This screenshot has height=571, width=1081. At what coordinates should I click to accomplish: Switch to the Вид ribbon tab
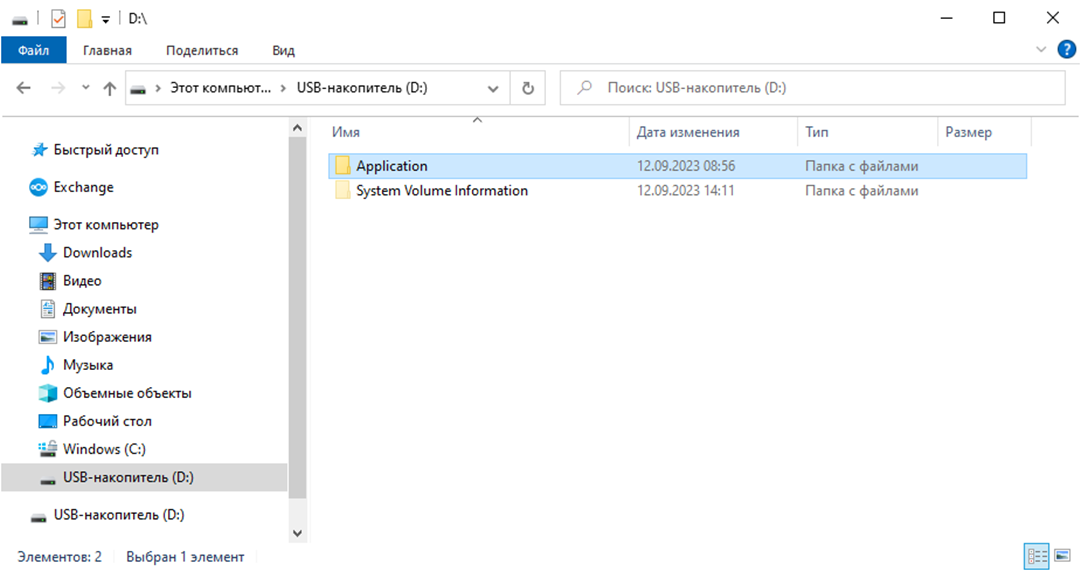tap(283, 50)
